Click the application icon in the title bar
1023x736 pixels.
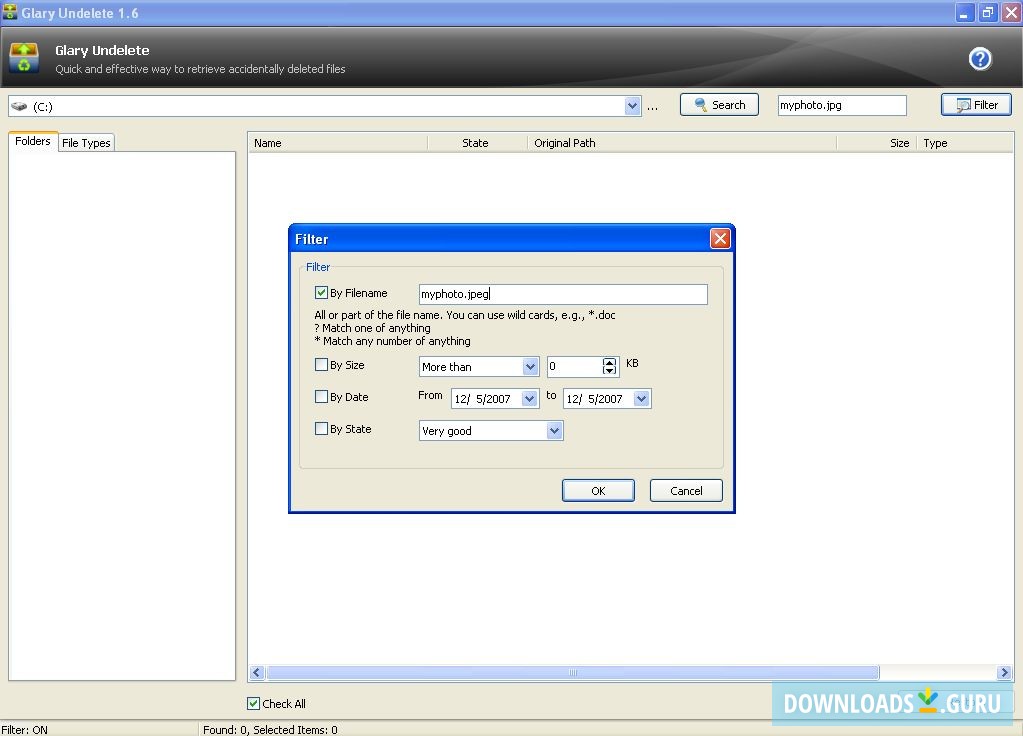click(10, 12)
